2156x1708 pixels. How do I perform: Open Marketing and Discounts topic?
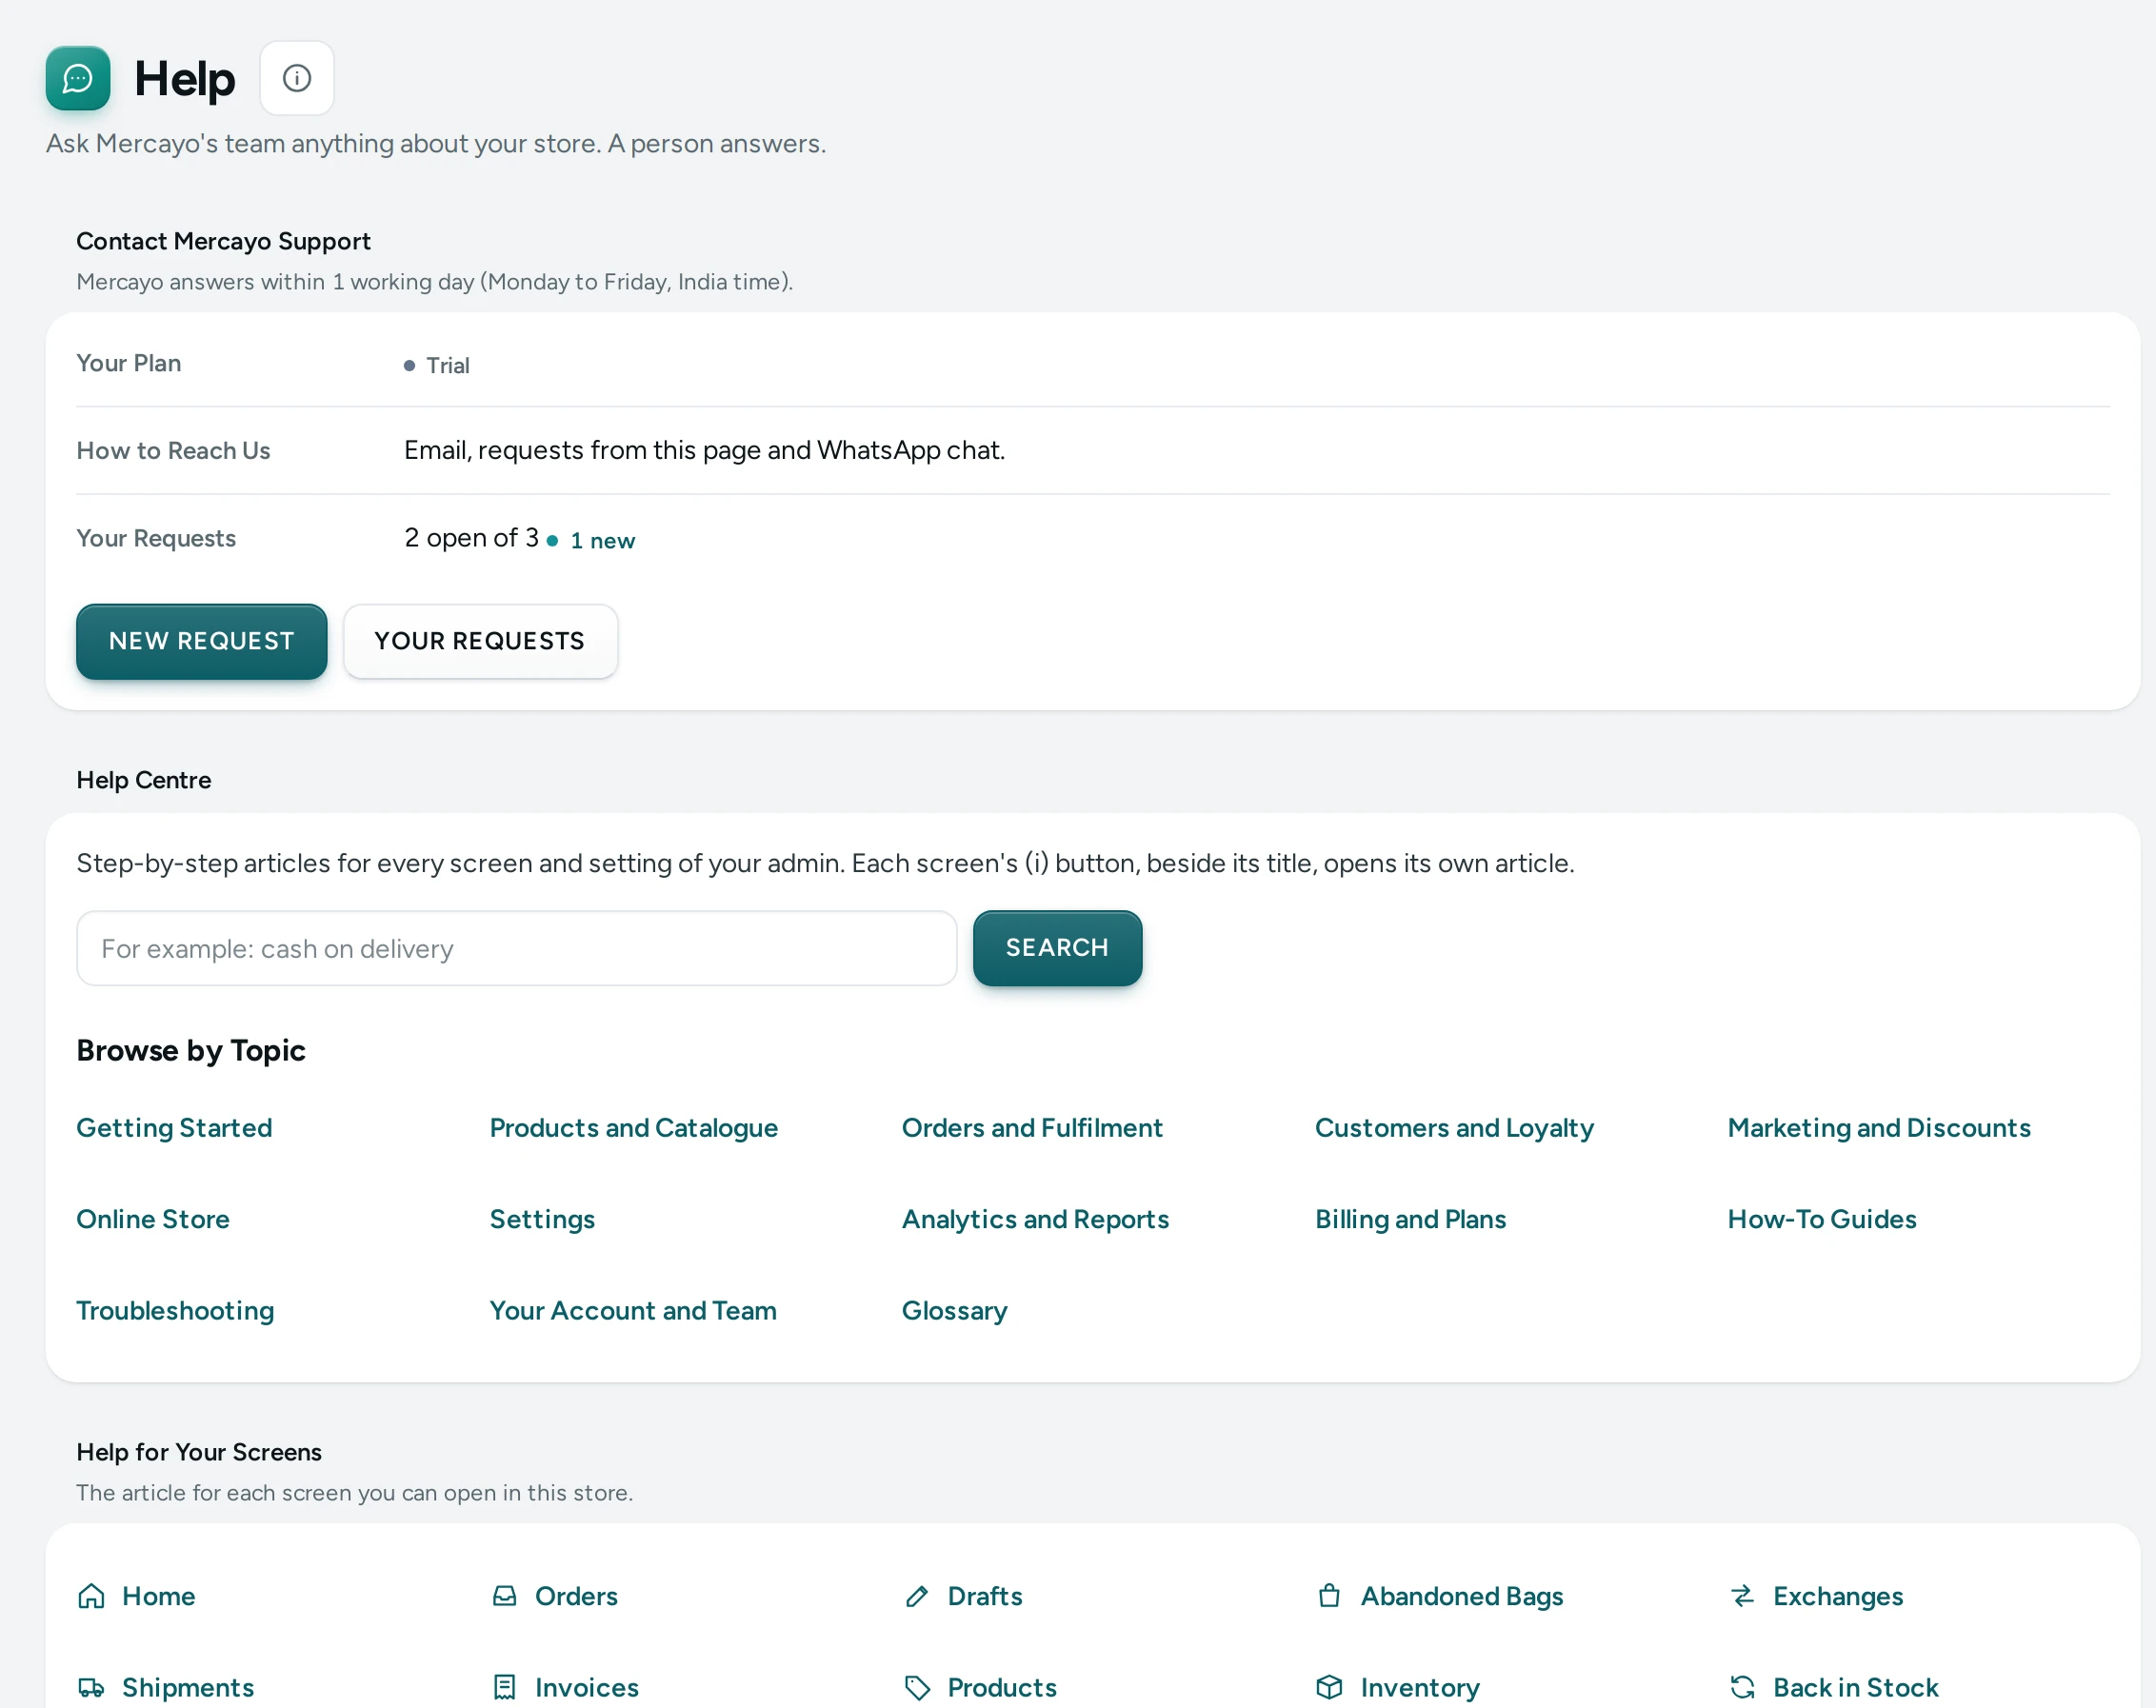click(1879, 1128)
